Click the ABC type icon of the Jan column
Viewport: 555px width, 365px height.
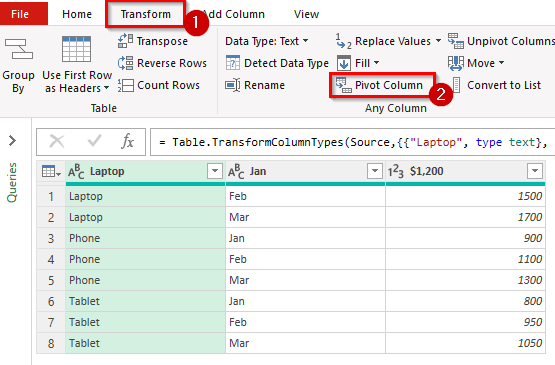coord(236,171)
